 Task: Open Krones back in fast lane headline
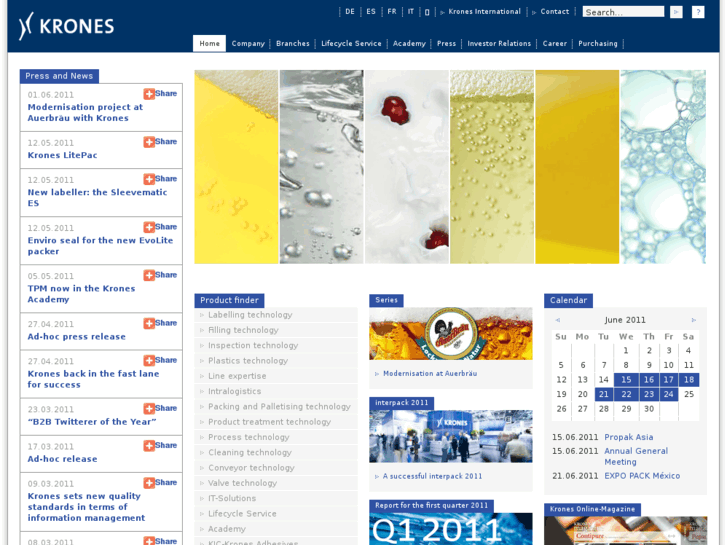click(x=93, y=379)
